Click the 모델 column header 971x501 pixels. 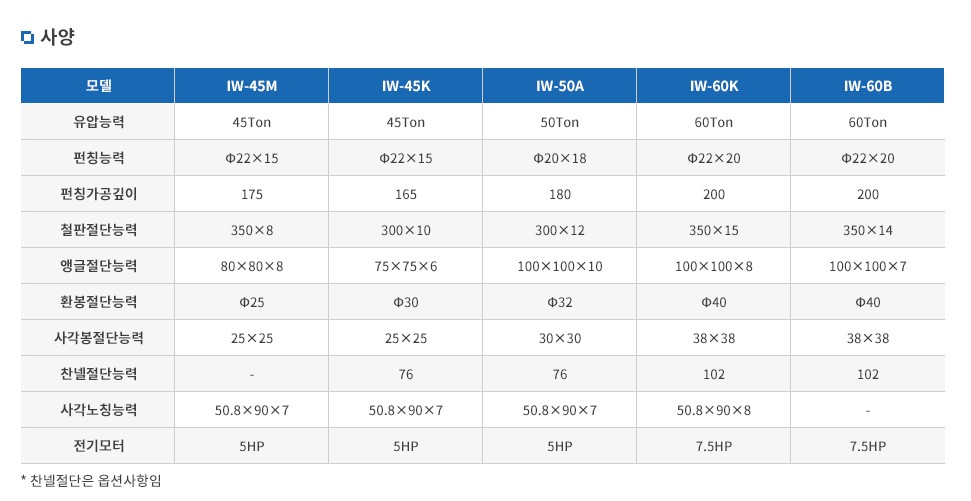(x=98, y=86)
